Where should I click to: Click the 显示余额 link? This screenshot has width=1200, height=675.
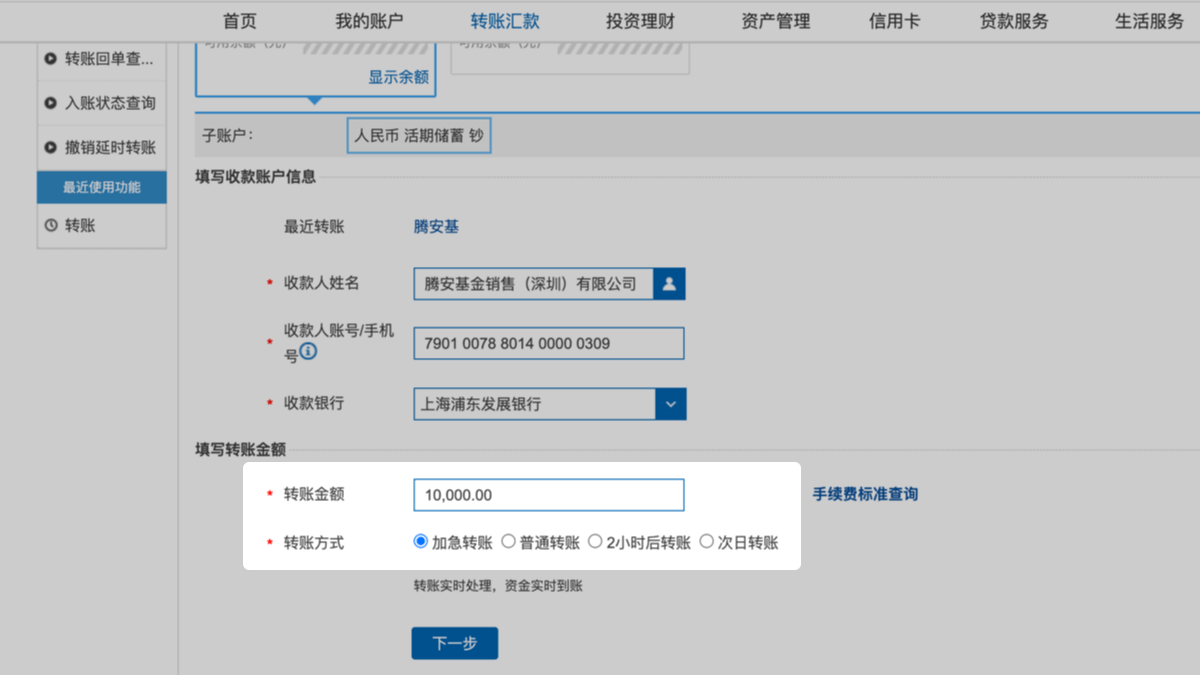point(398,77)
